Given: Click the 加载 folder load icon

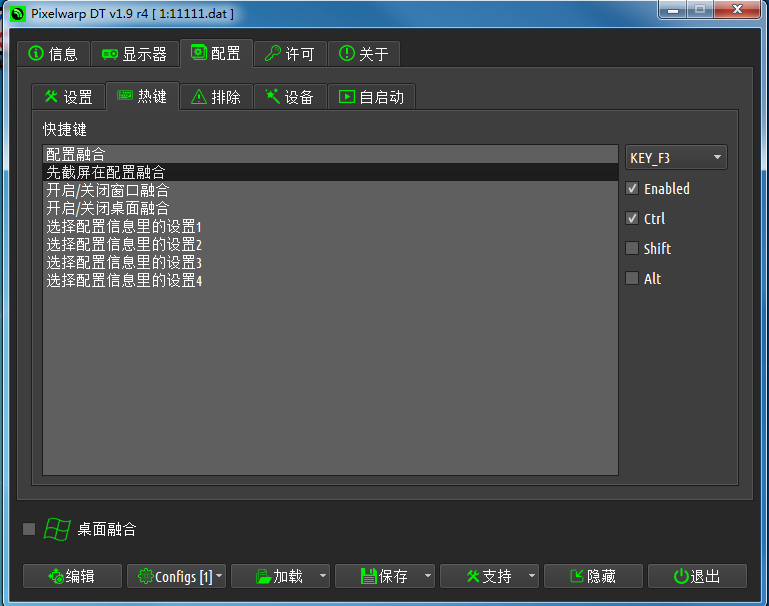Looking at the screenshot, I should [264, 576].
